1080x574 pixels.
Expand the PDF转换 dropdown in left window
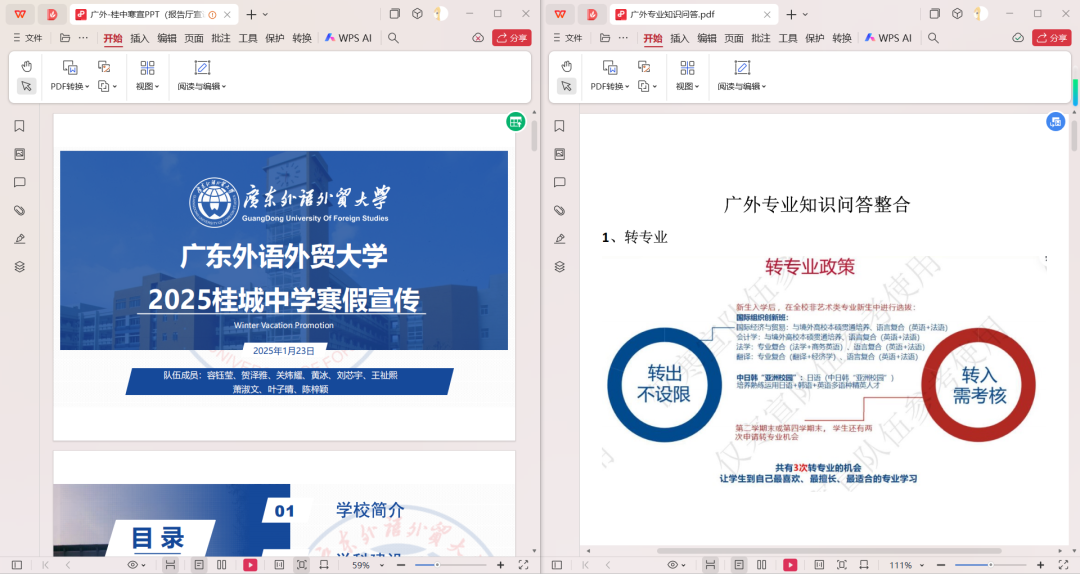coord(70,86)
